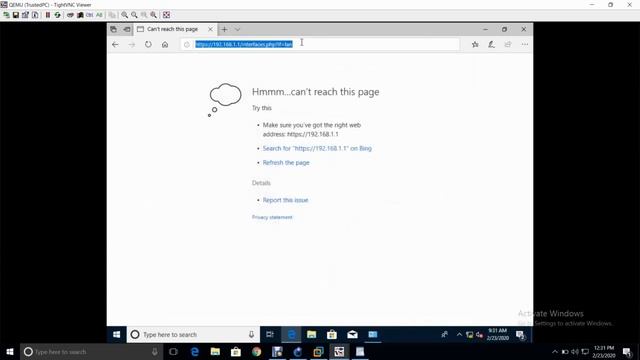Toggle TightVNC full-screen mode icon
The height and width of the screenshot is (360, 640).
167,15
